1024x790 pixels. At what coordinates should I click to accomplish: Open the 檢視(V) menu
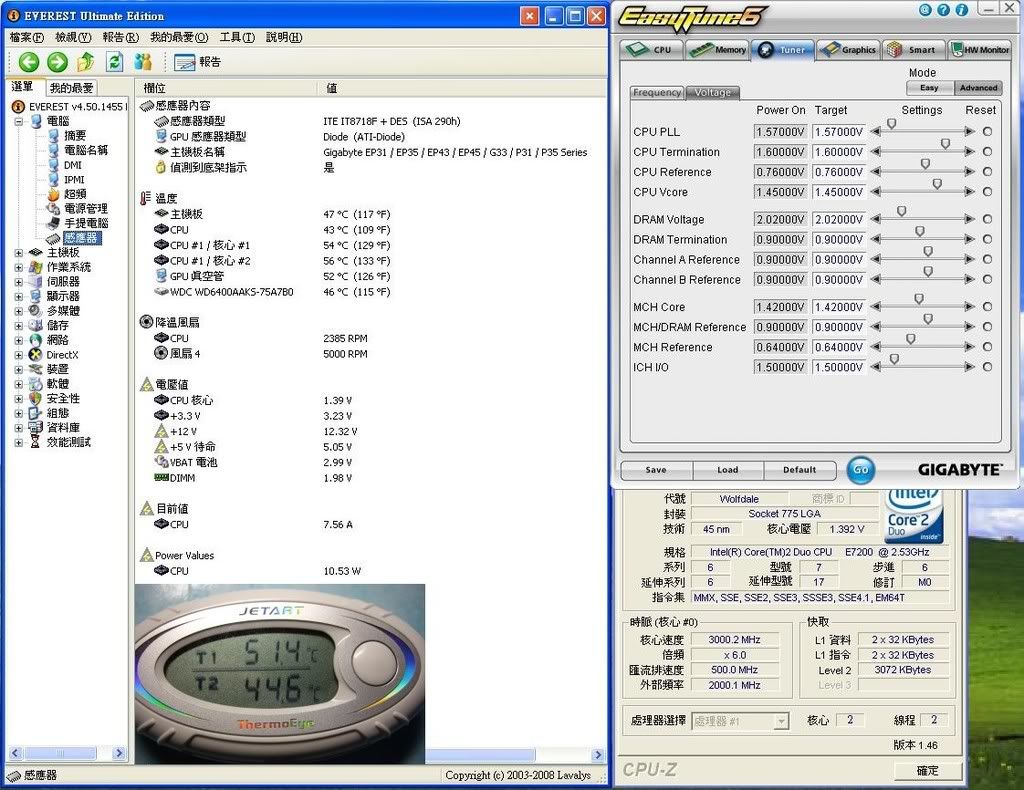click(73, 37)
